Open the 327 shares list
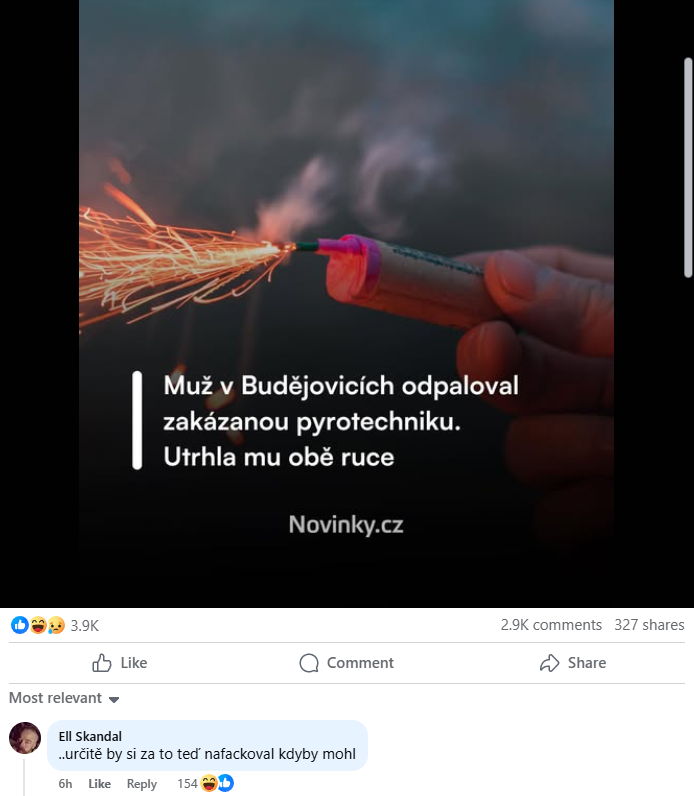The height and width of the screenshot is (796, 694). pos(649,625)
